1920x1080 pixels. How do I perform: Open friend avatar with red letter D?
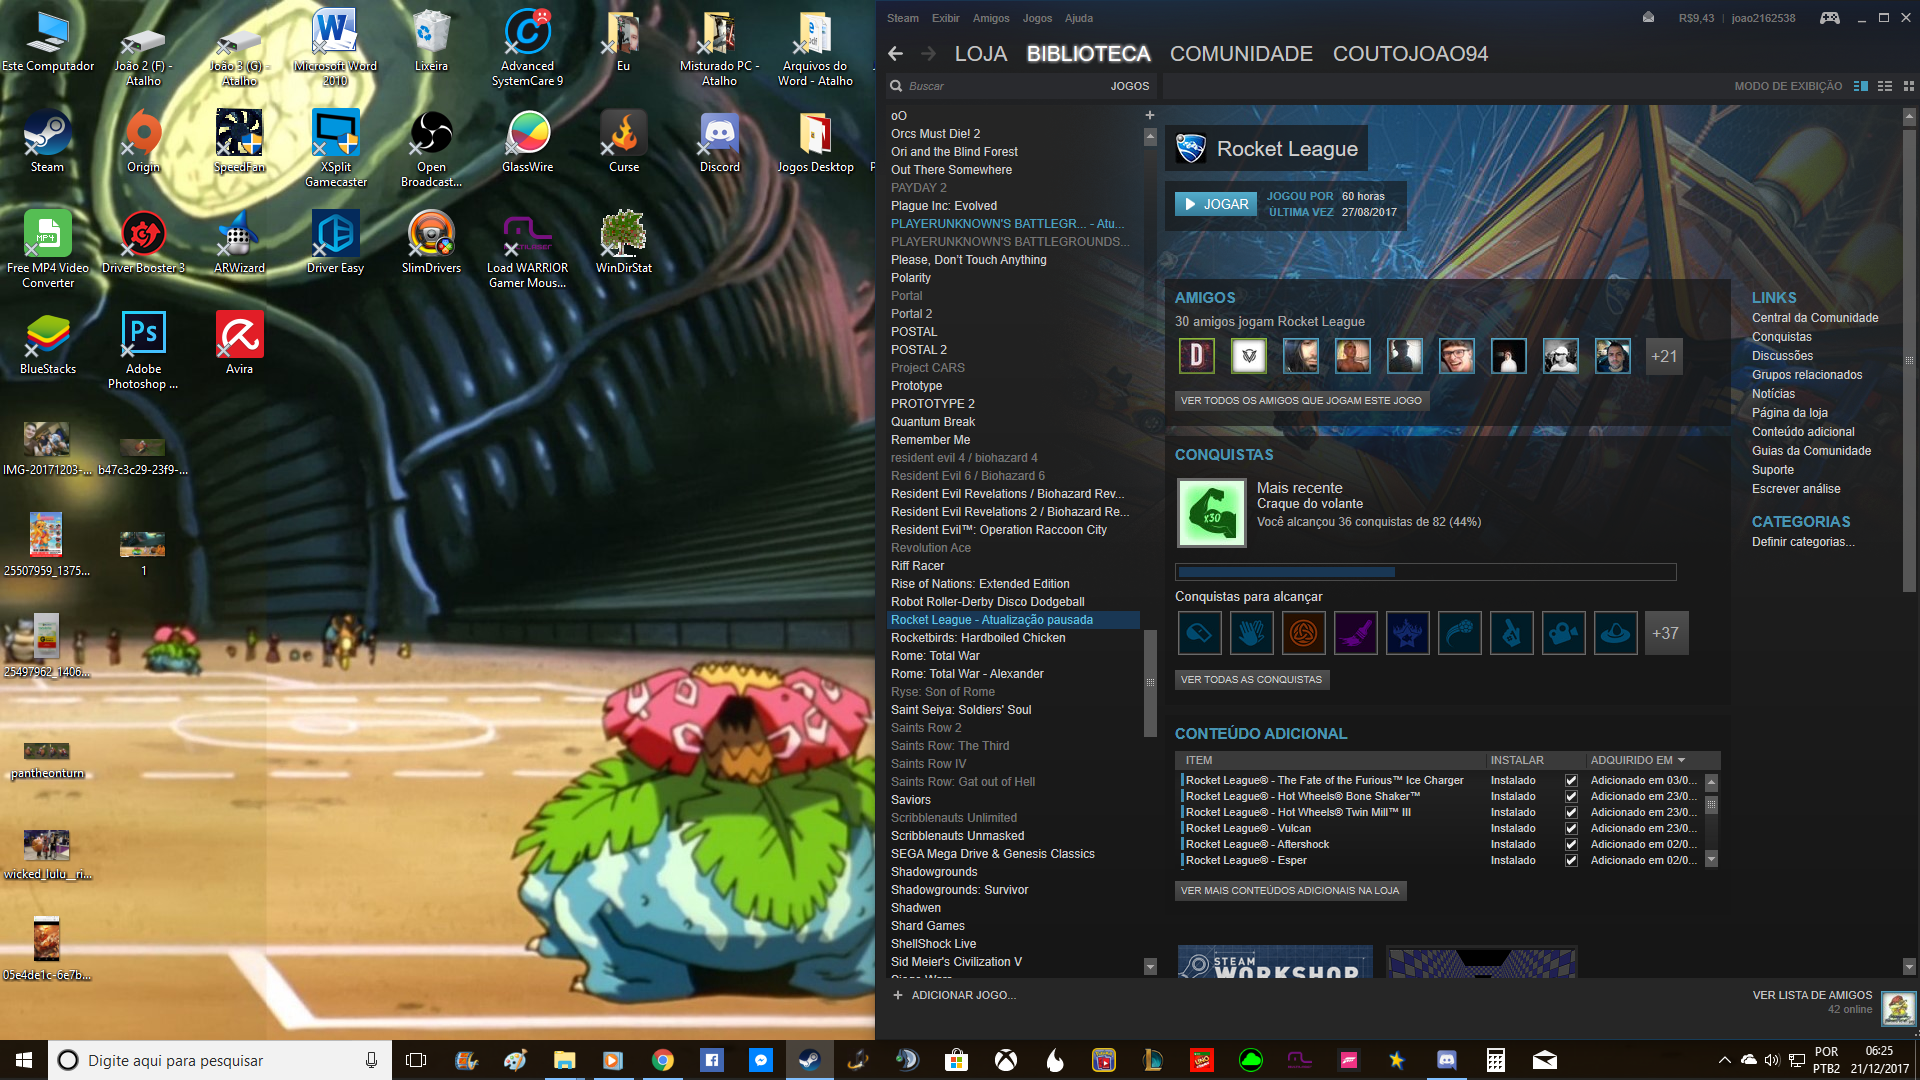(x=1197, y=356)
